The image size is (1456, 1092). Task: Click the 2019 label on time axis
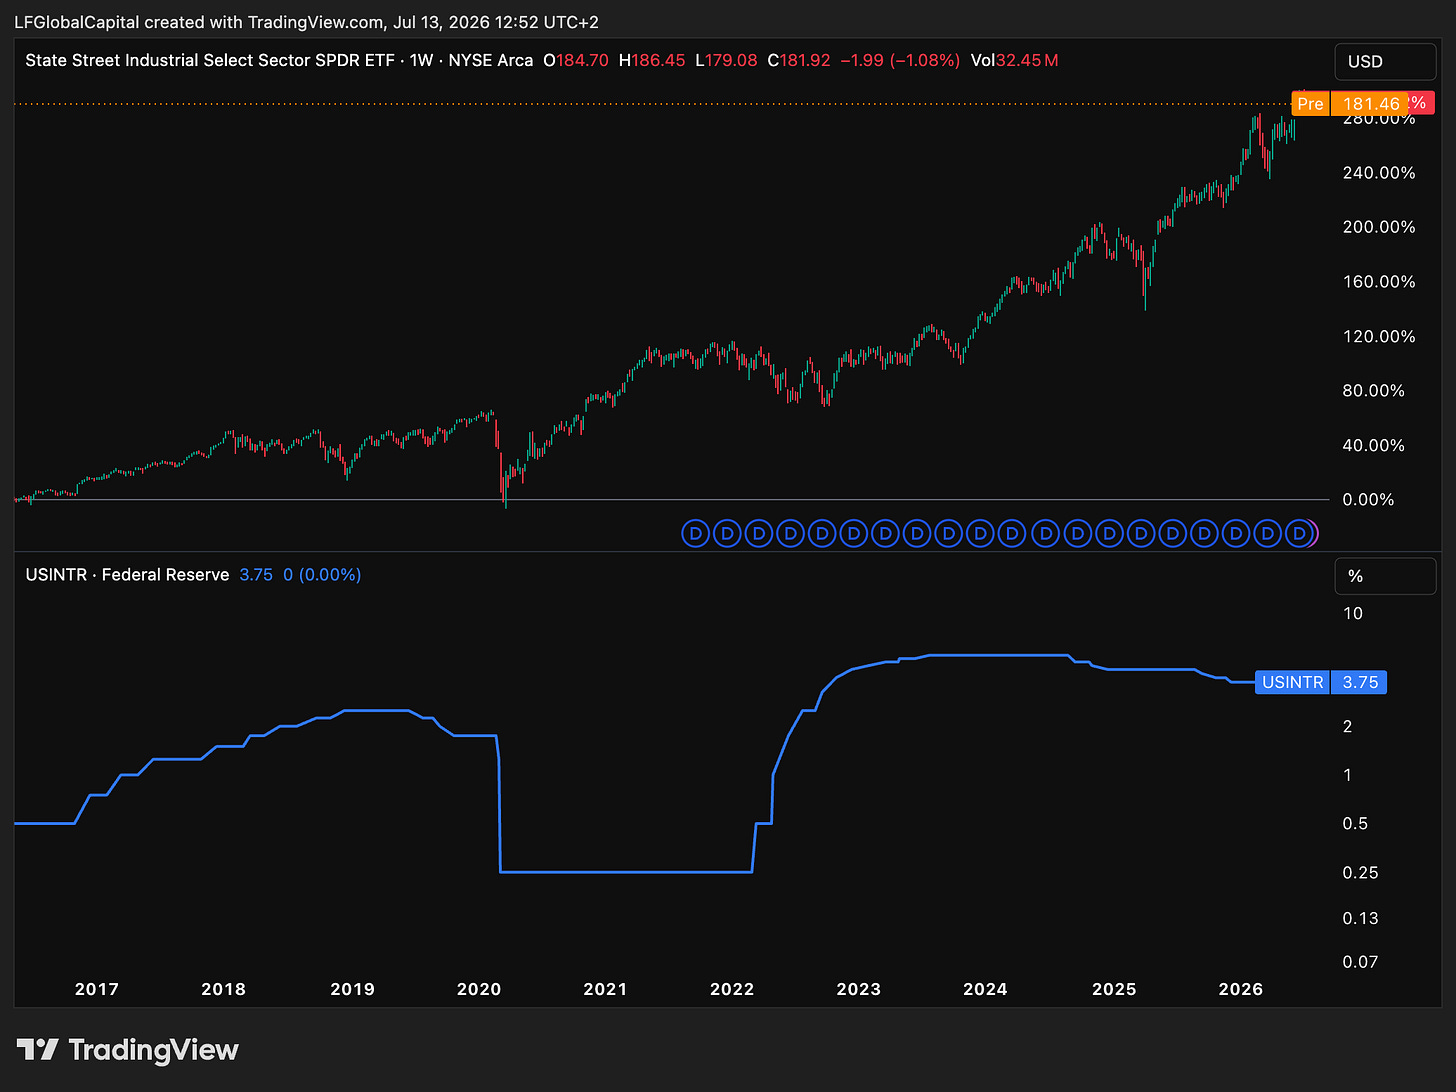(352, 989)
